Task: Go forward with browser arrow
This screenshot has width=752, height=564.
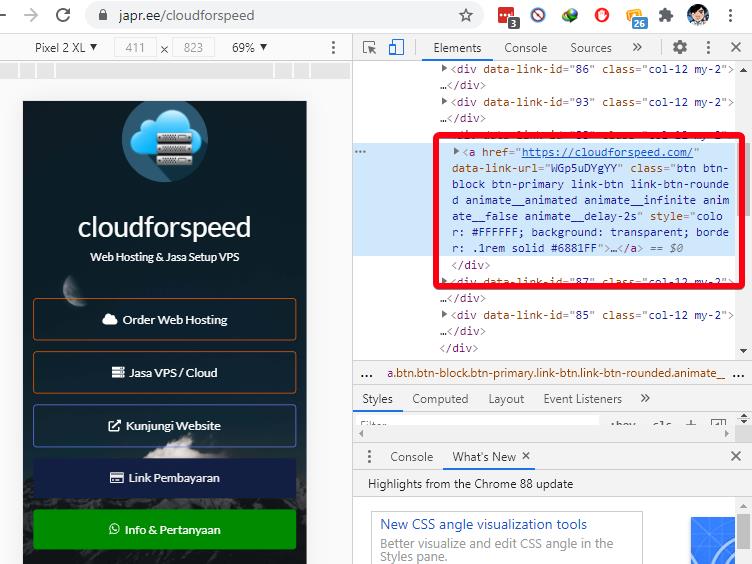Action: tap(31, 15)
